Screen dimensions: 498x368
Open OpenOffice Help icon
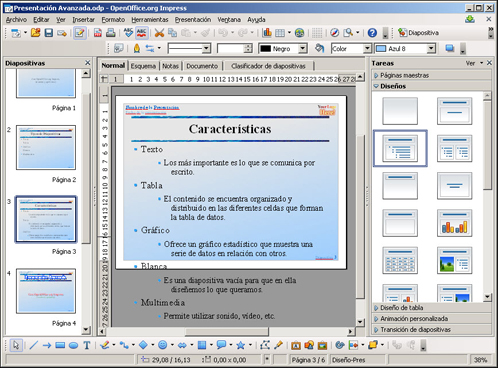(372, 33)
